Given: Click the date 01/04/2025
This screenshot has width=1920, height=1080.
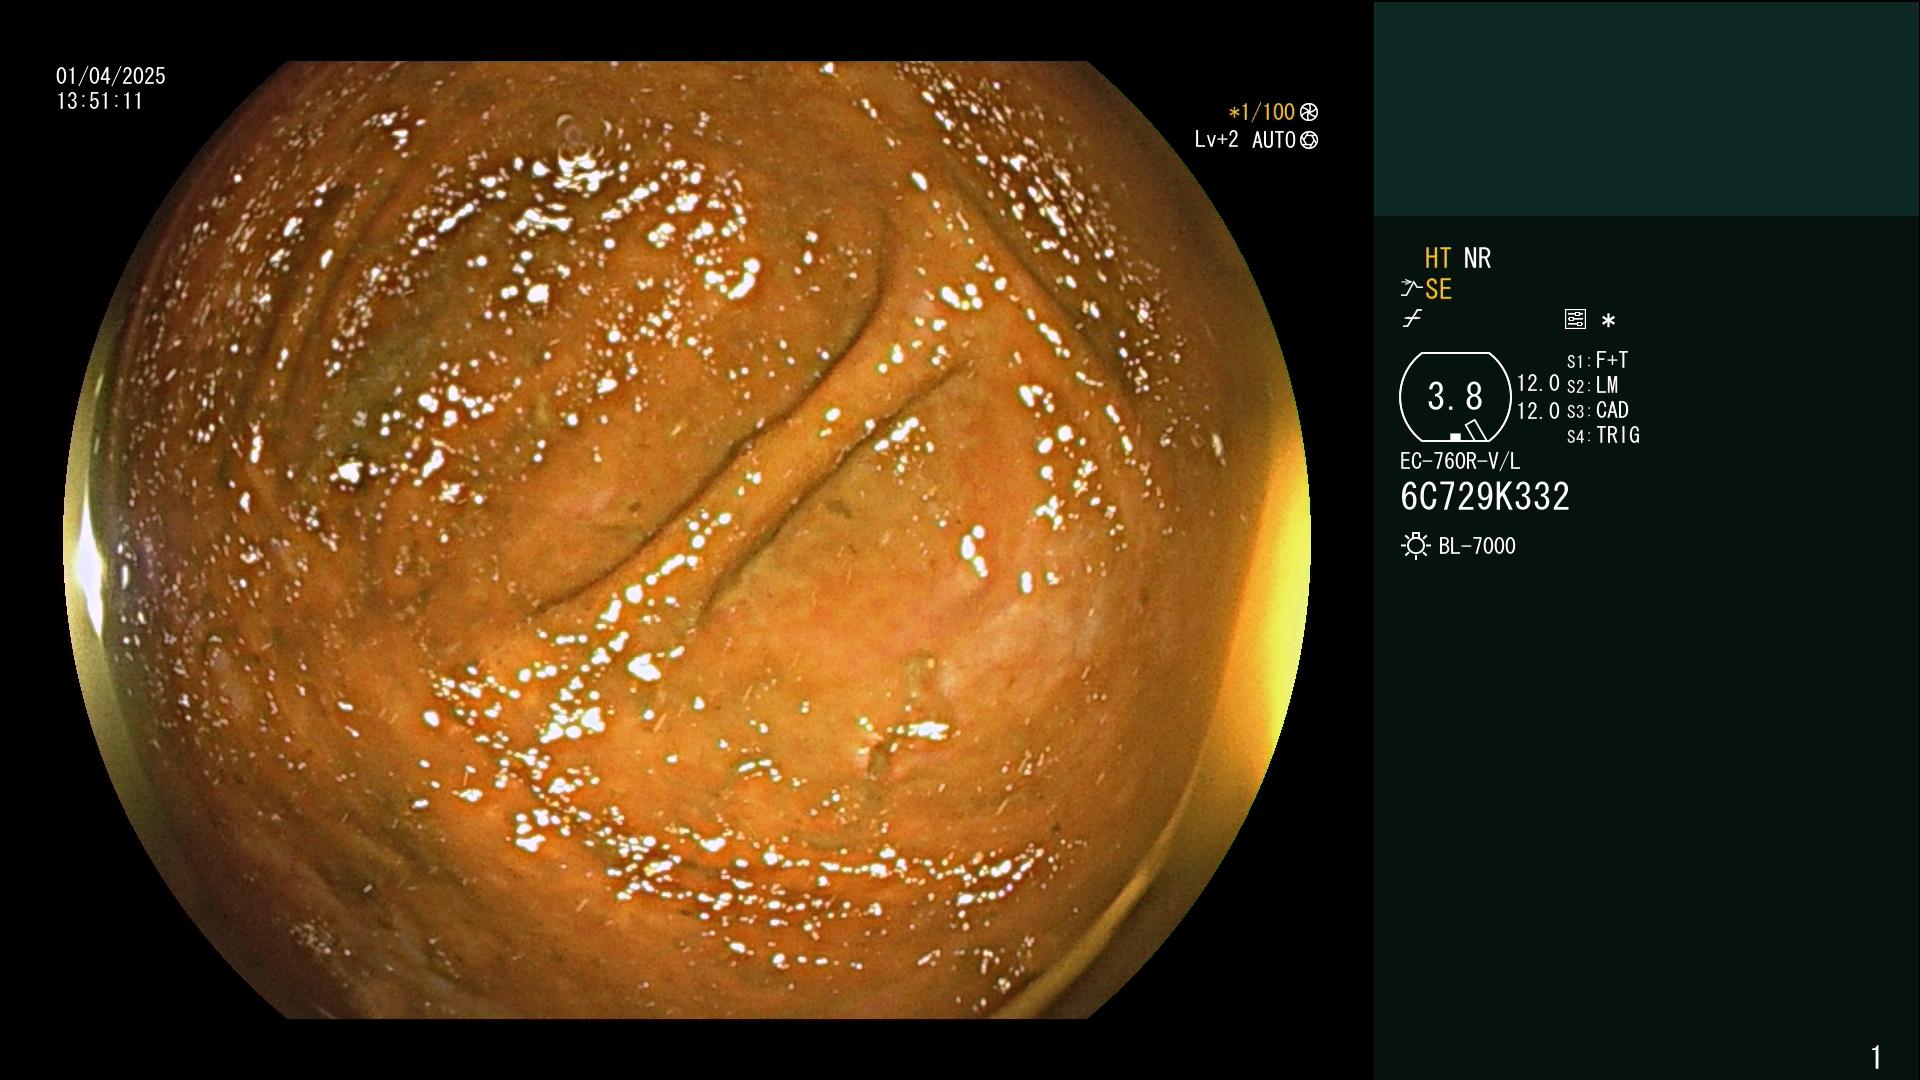Looking at the screenshot, I should (111, 76).
